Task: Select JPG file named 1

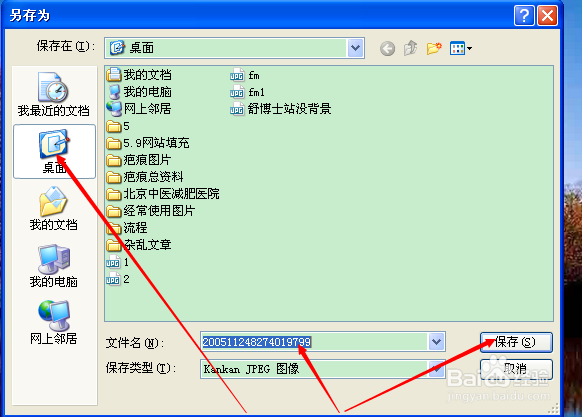Action: pyautogui.click(x=118, y=262)
